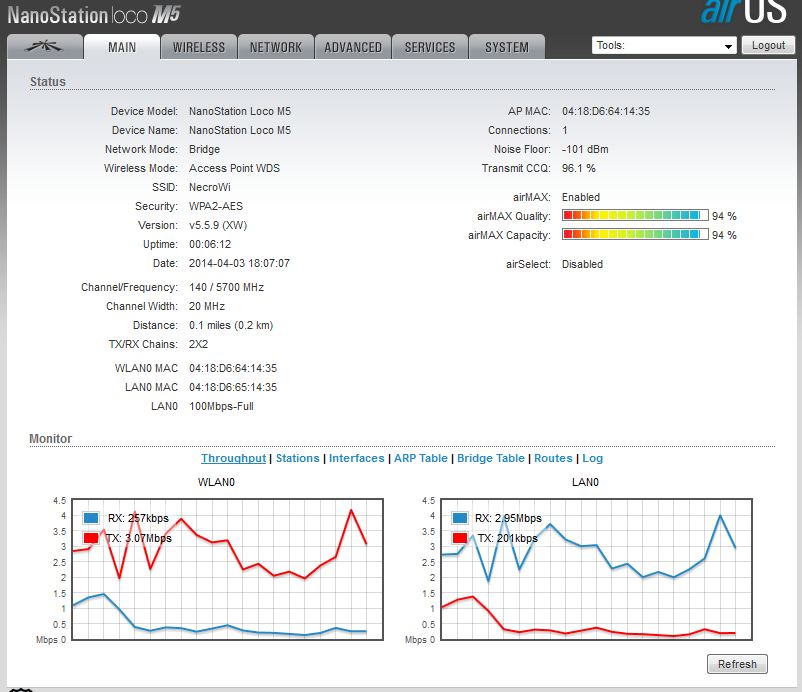Open the SERVICES tab
Image resolution: width=802 pixels, height=692 pixels.
pos(430,47)
